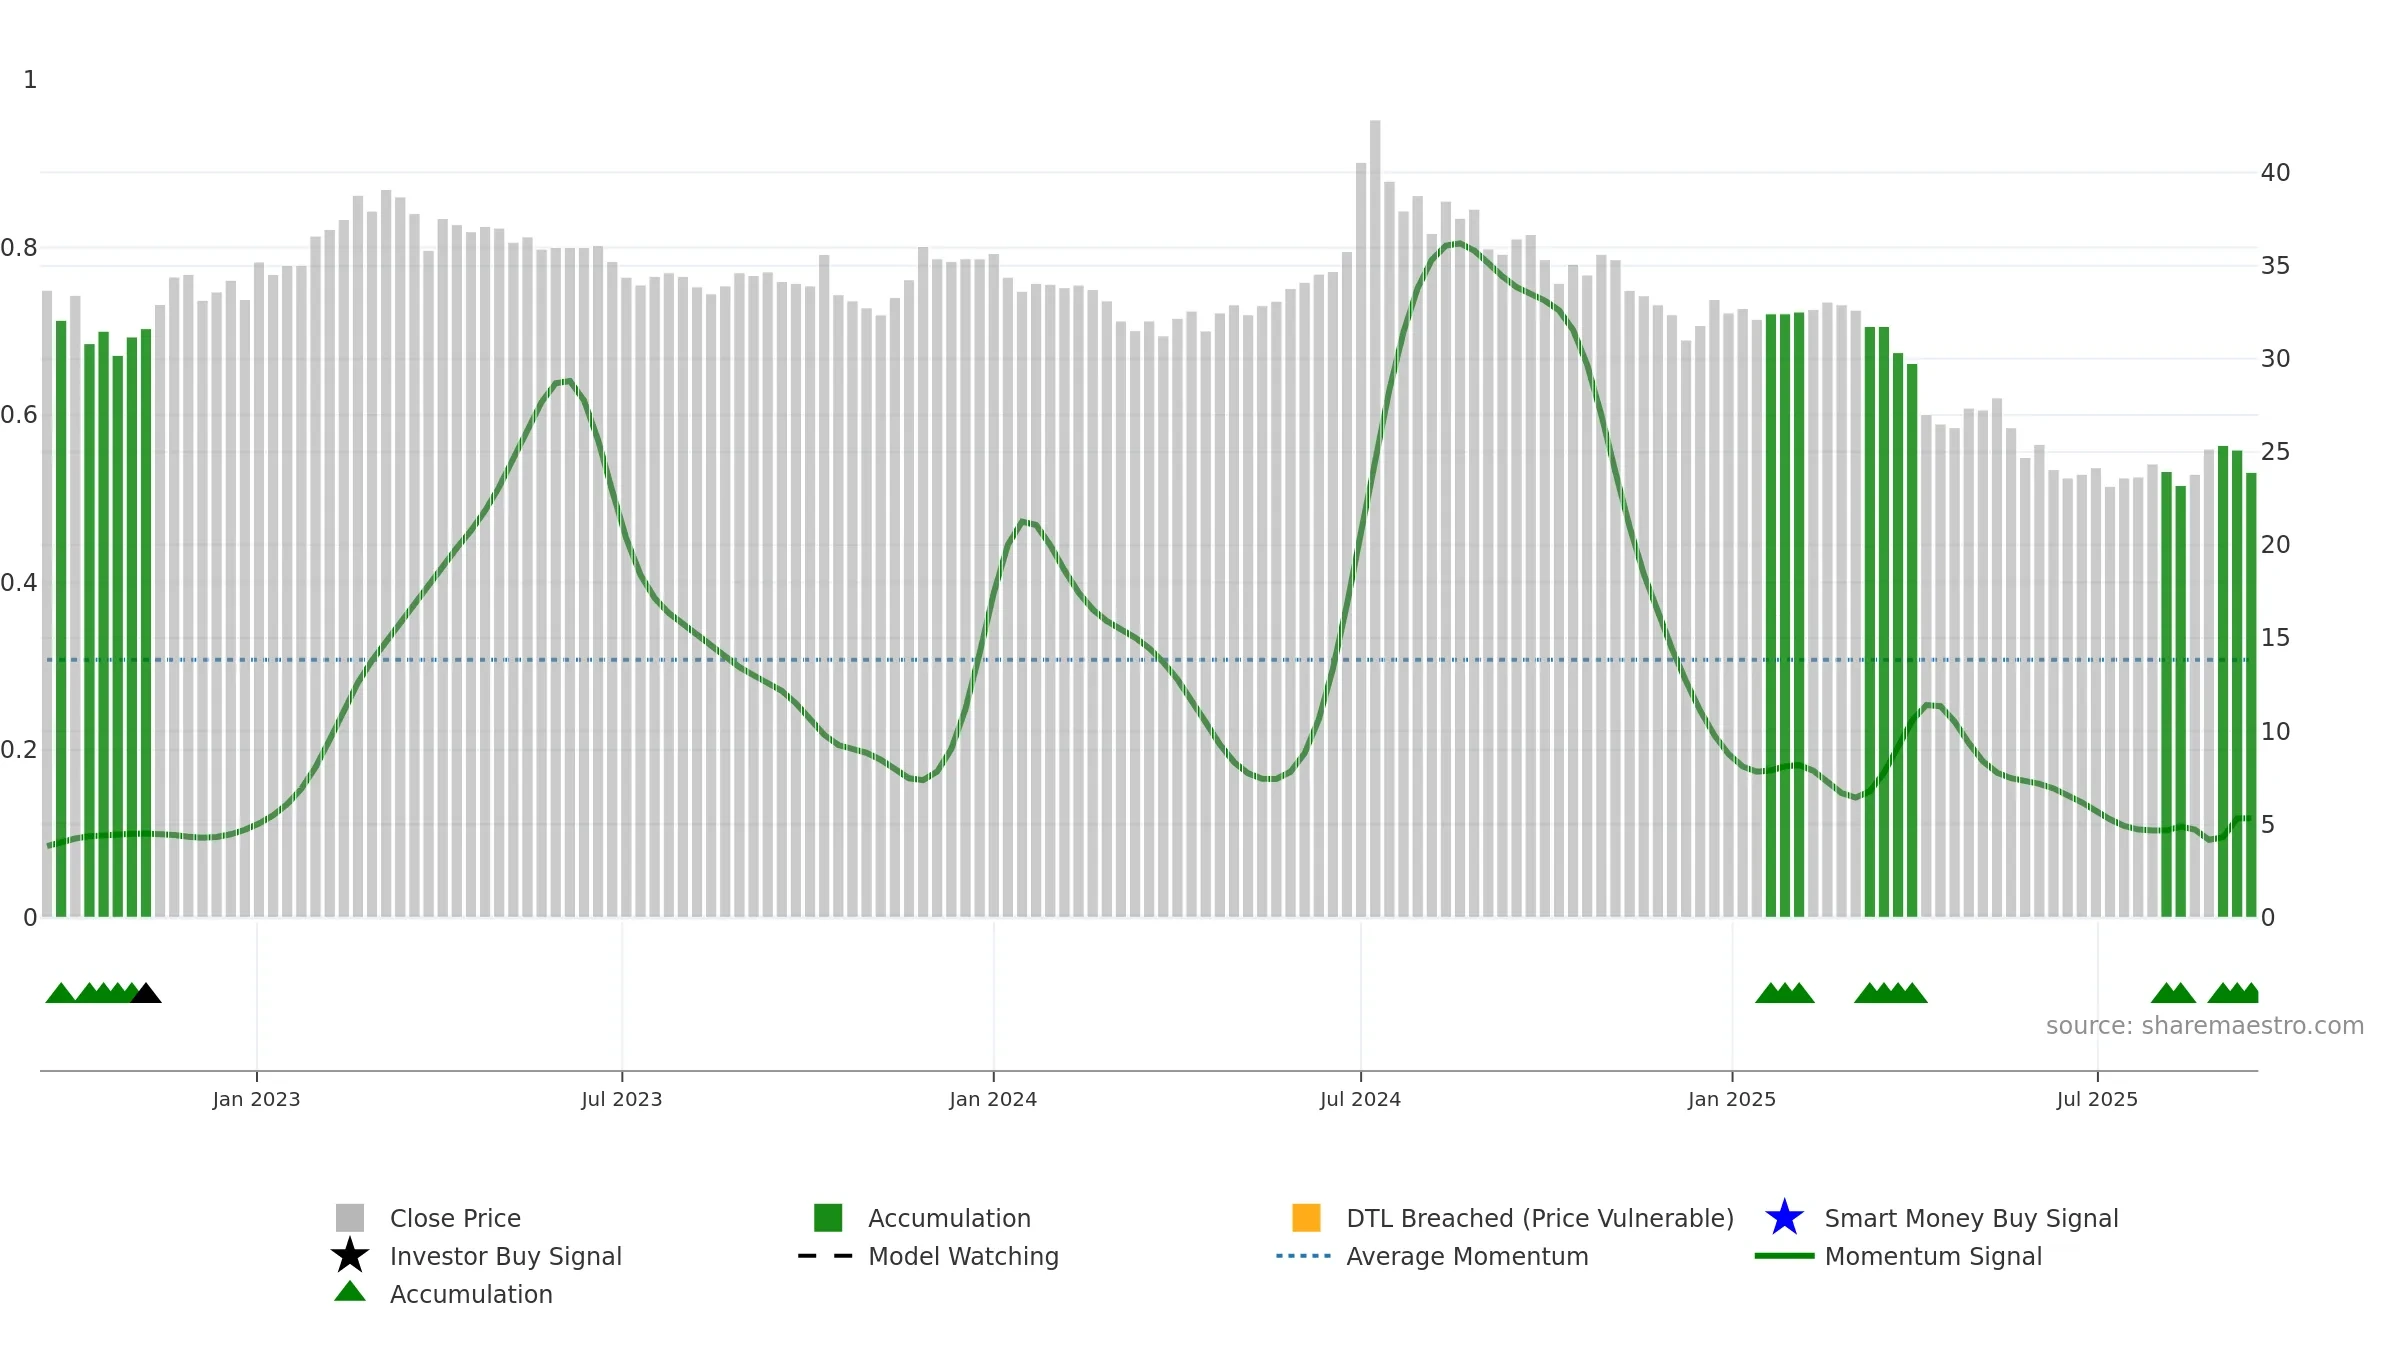Click the green Accumulation square legend icon
Screen dimensions: 2400x1350
tap(828, 1218)
